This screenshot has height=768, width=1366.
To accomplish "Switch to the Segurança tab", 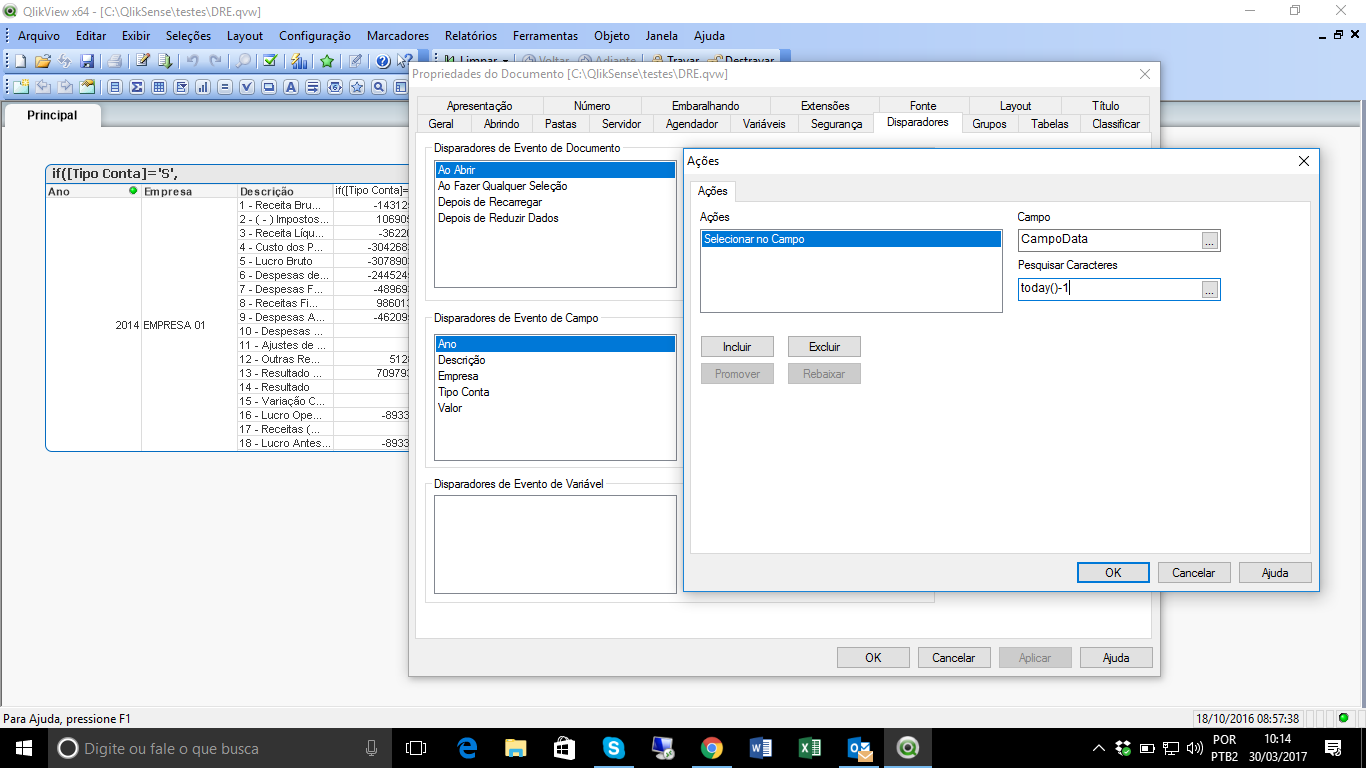I will (x=836, y=124).
